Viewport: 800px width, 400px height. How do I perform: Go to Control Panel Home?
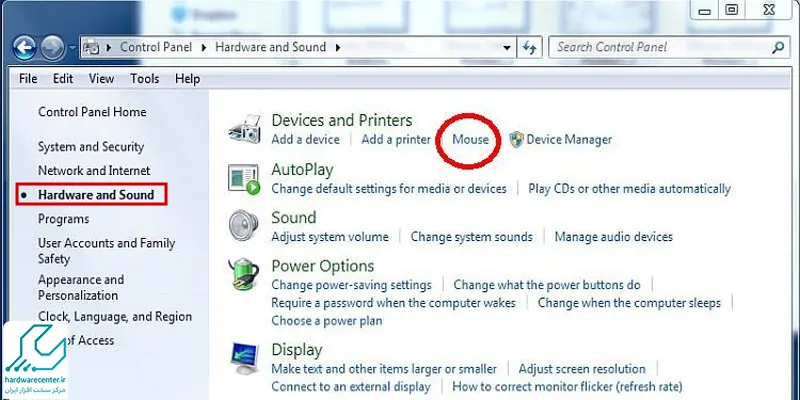point(92,112)
